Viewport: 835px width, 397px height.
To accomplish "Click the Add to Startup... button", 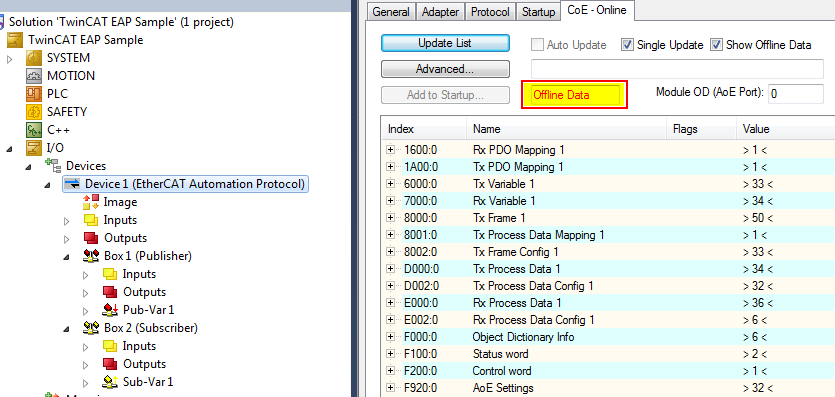I will 445,95.
